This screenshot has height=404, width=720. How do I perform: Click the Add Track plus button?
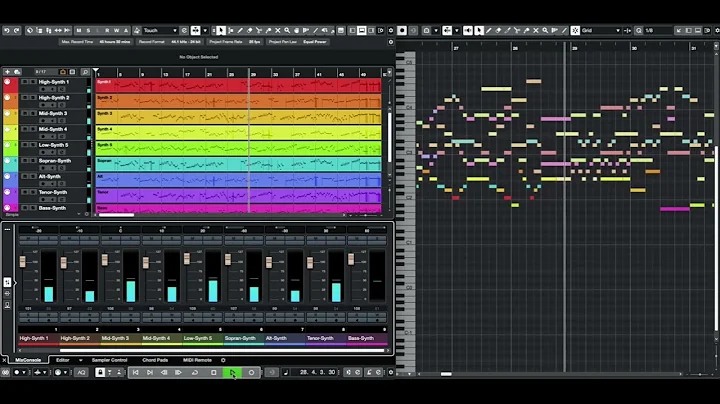(7, 72)
